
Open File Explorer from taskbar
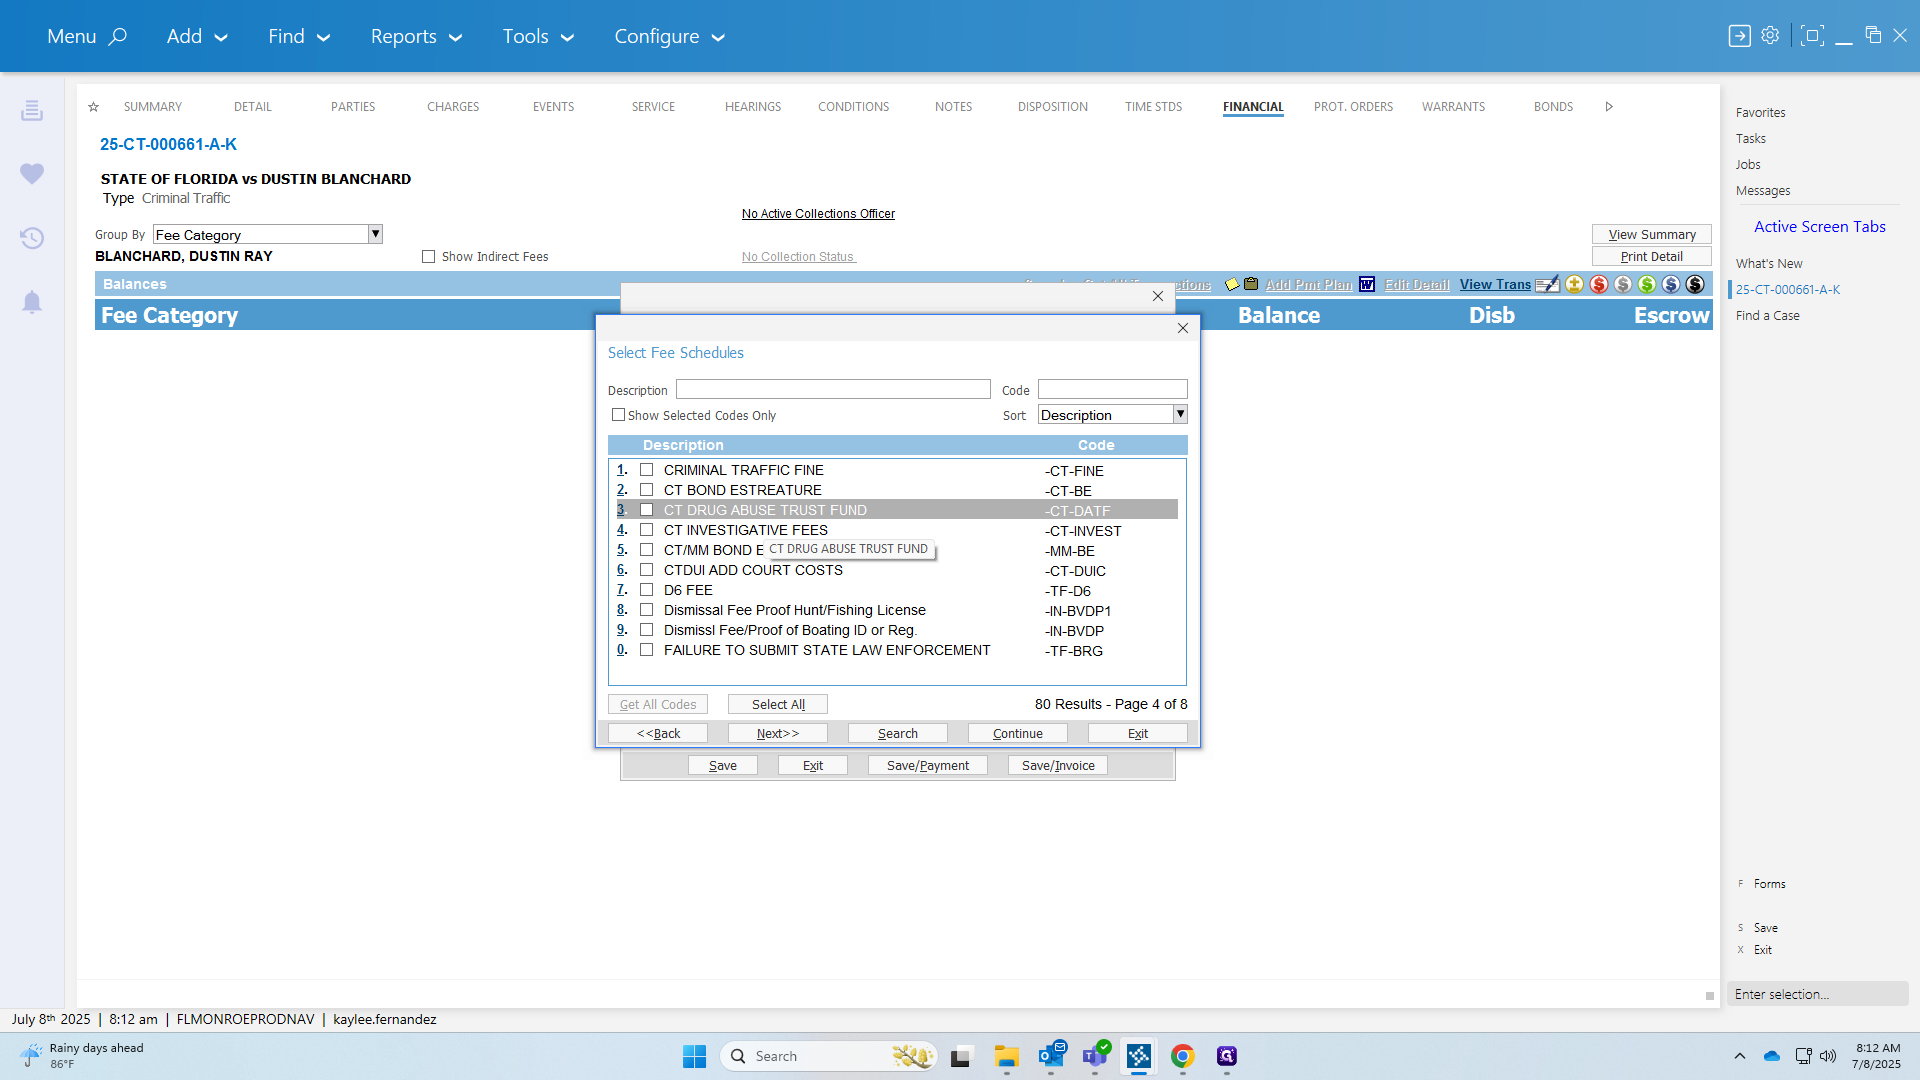[1006, 1056]
